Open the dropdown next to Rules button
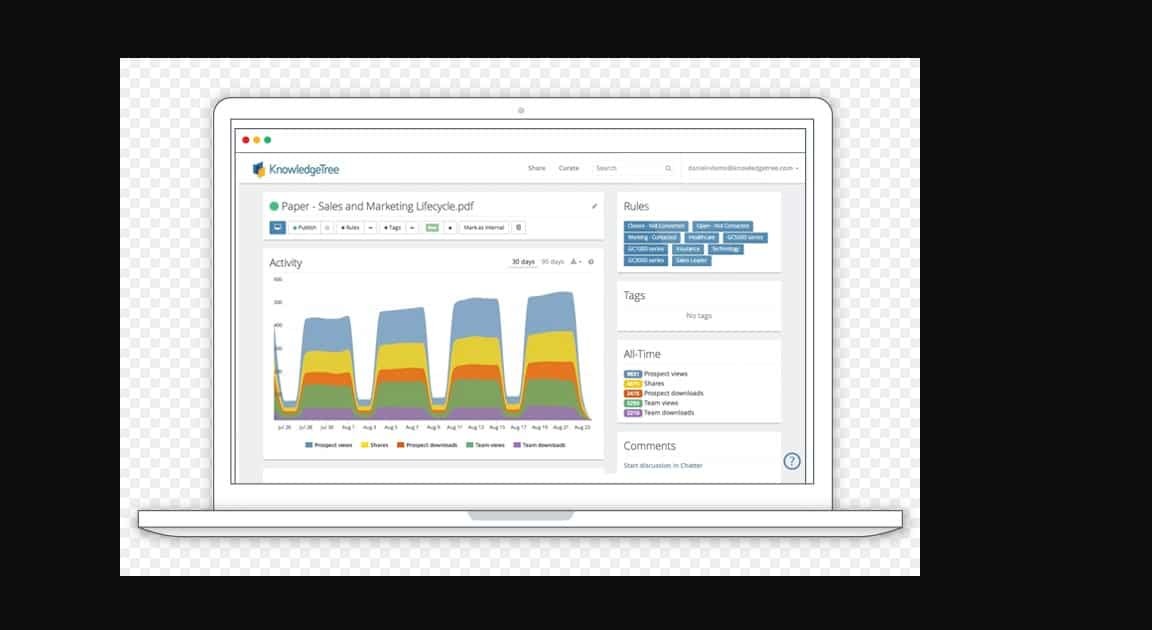The image size is (1152, 630). point(371,228)
